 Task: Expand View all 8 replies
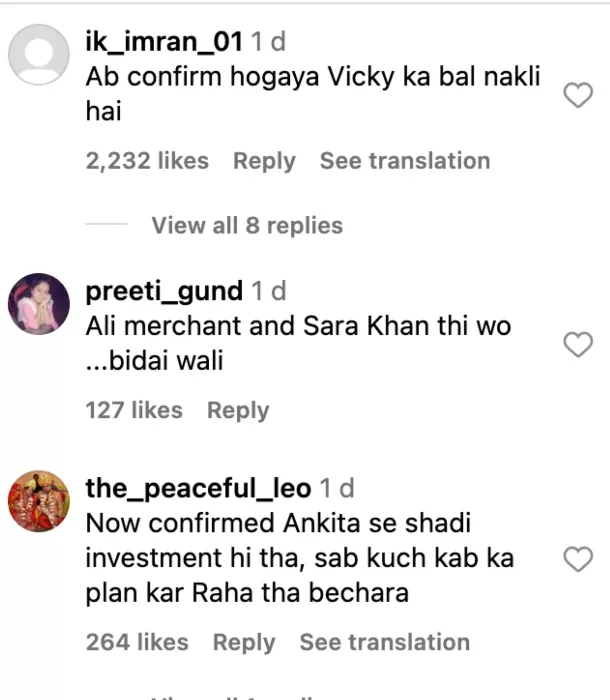246,226
